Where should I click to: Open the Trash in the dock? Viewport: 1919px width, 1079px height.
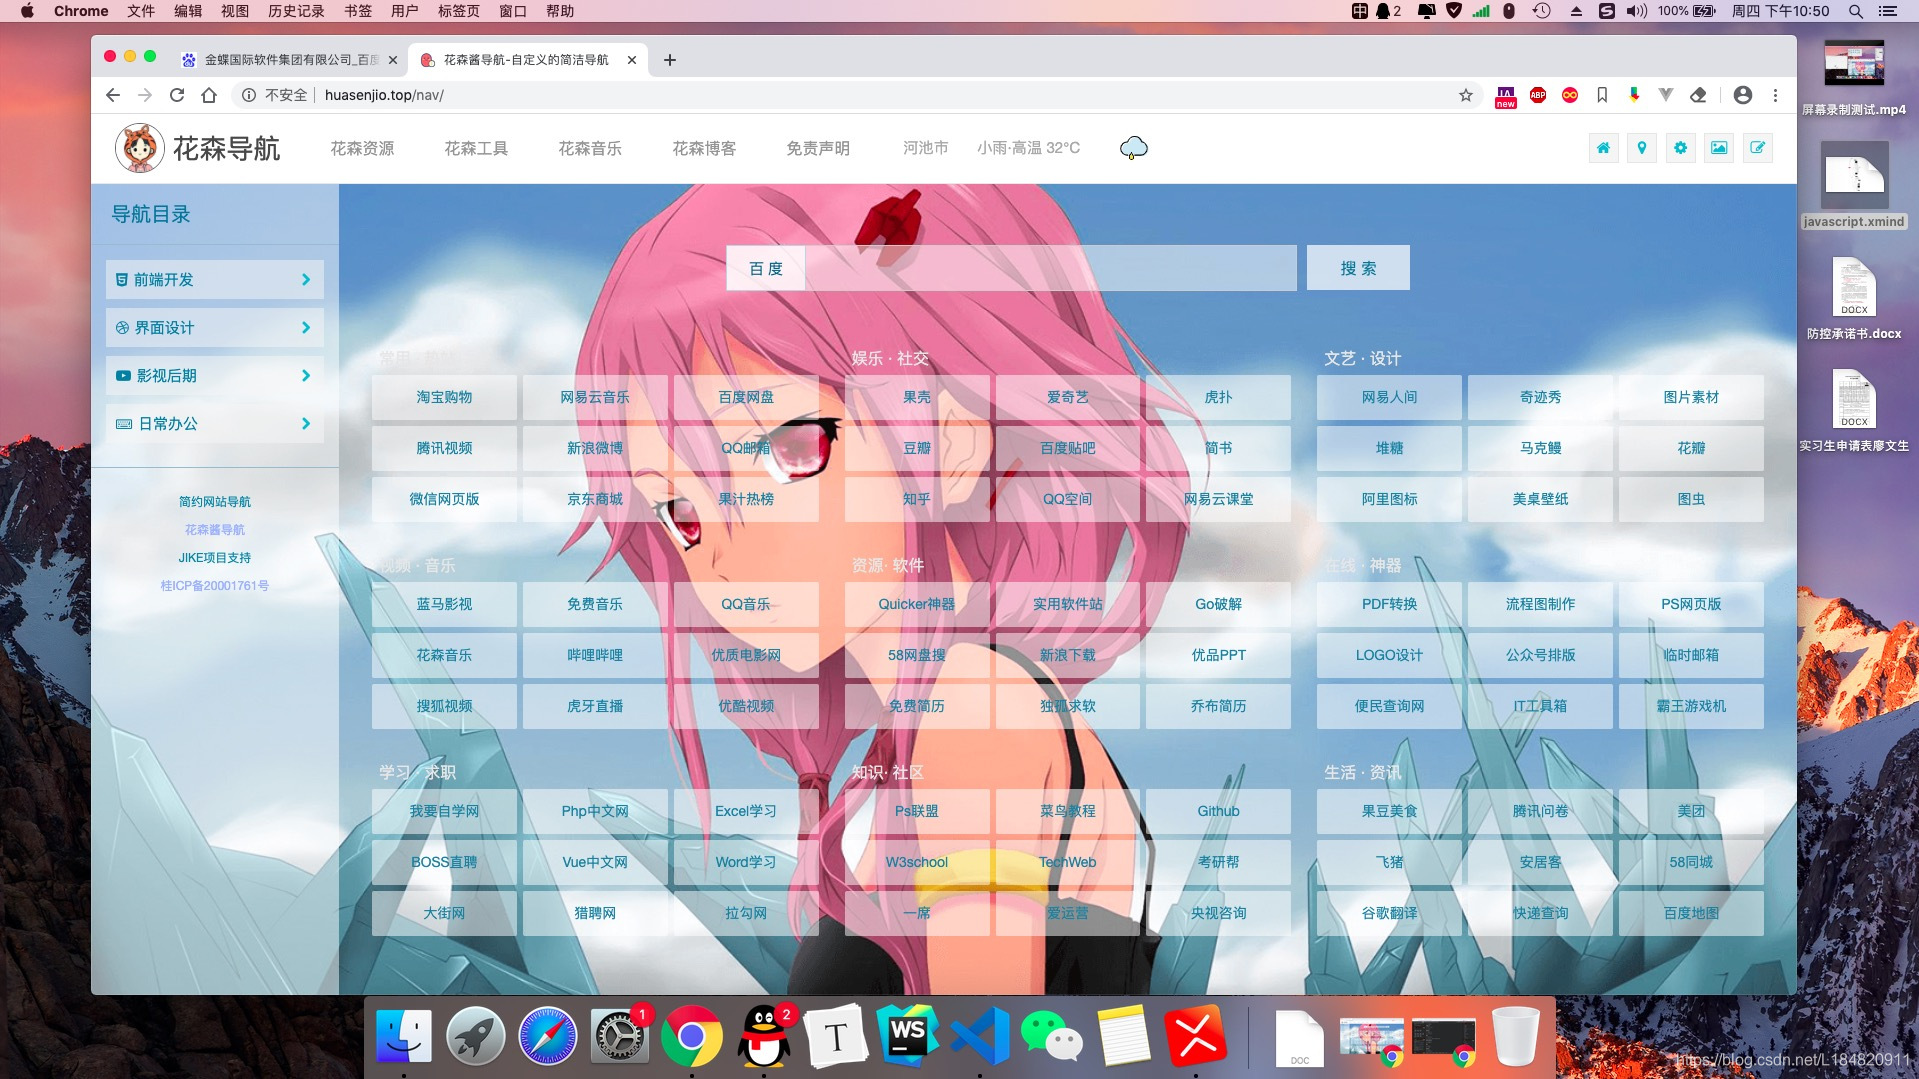pyautogui.click(x=1515, y=1036)
